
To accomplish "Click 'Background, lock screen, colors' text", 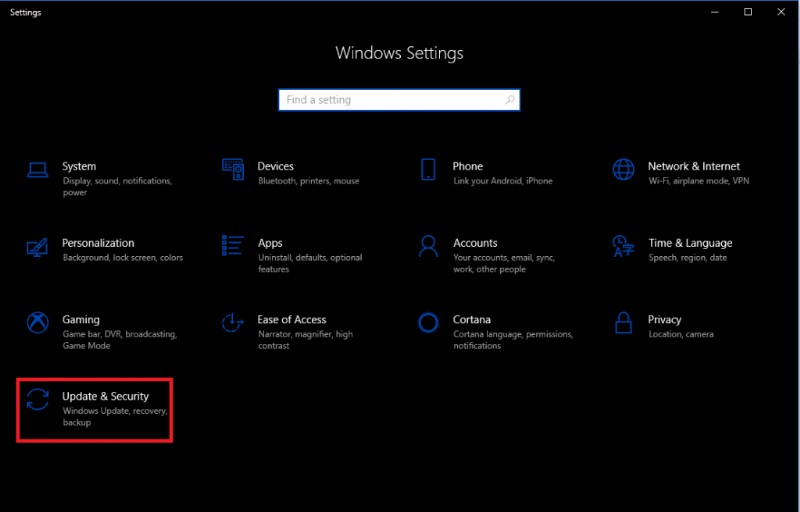I will (x=122, y=258).
